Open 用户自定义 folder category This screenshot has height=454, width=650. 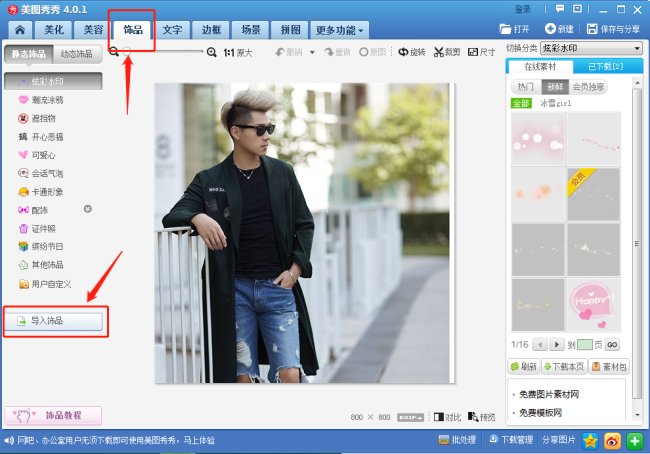[46, 284]
